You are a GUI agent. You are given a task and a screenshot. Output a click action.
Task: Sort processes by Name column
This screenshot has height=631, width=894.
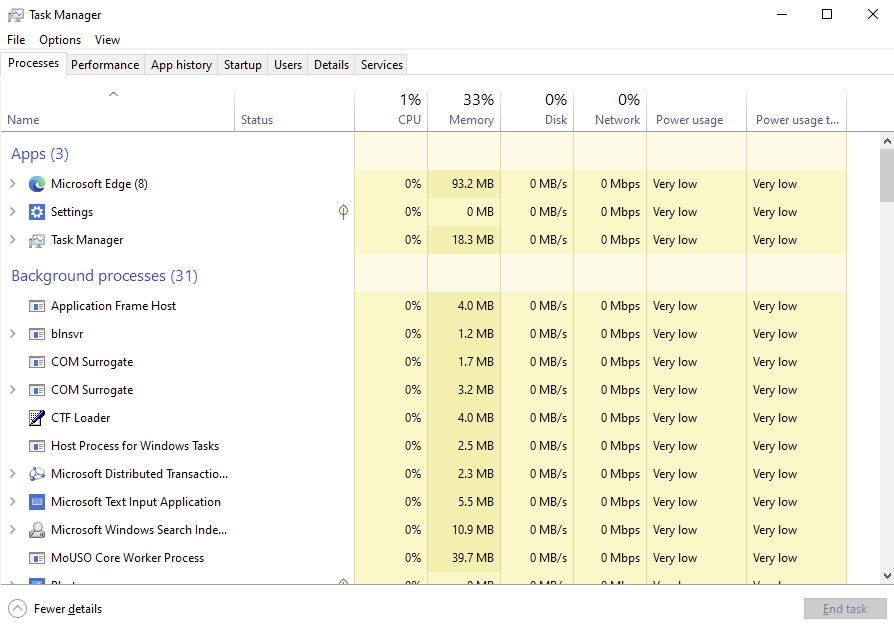pyautogui.click(x=117, y=111)
